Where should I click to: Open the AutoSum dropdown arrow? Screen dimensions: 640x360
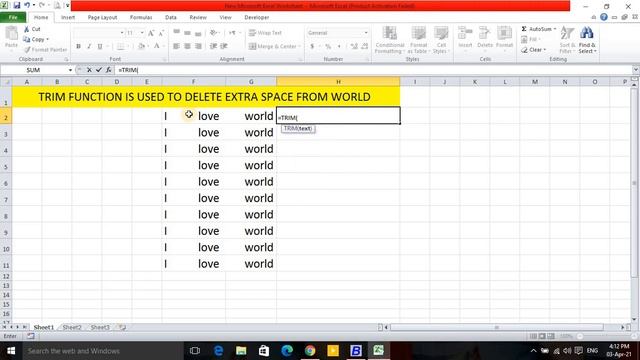click(x=555, y=29)
